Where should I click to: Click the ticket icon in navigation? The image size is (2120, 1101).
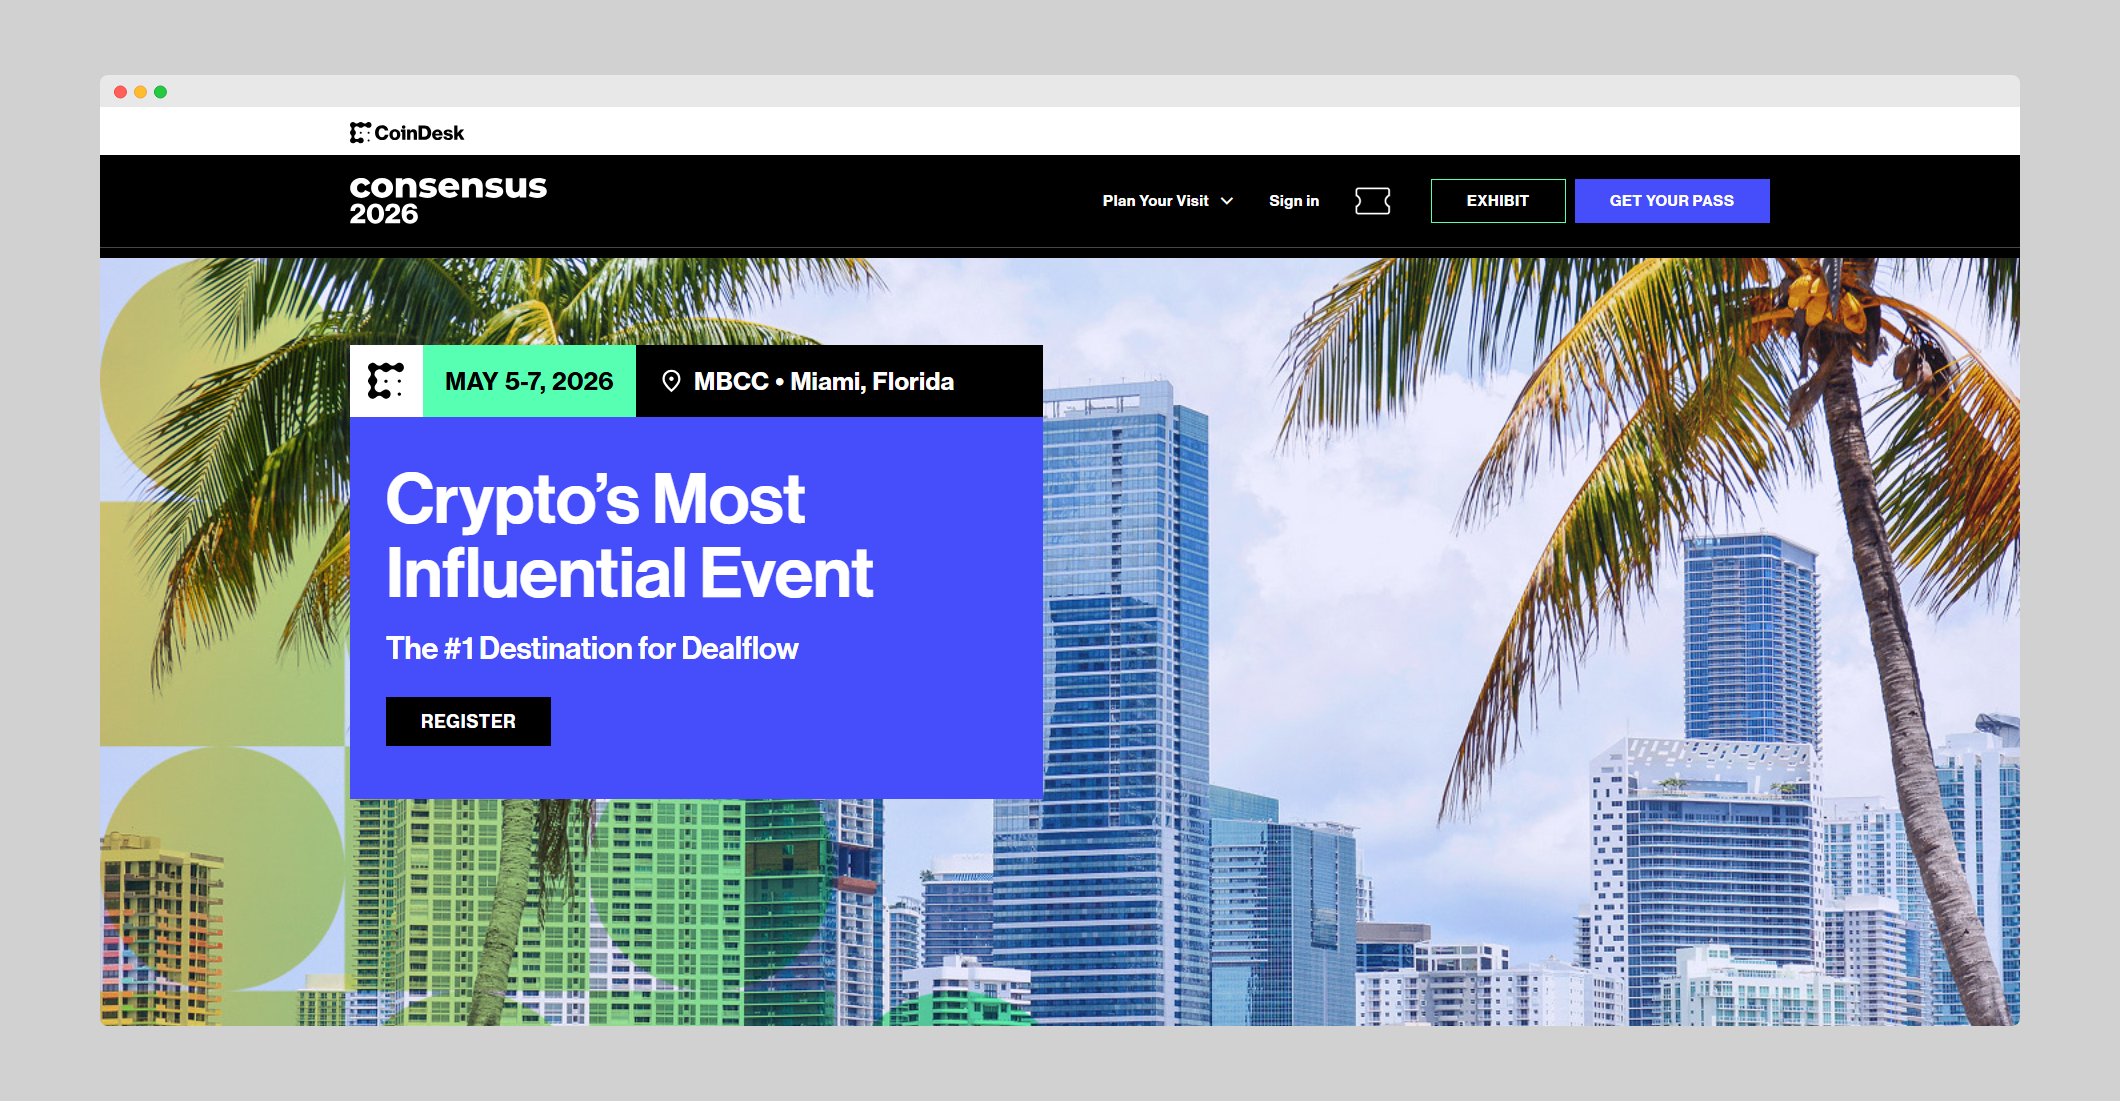(1372, 201)
